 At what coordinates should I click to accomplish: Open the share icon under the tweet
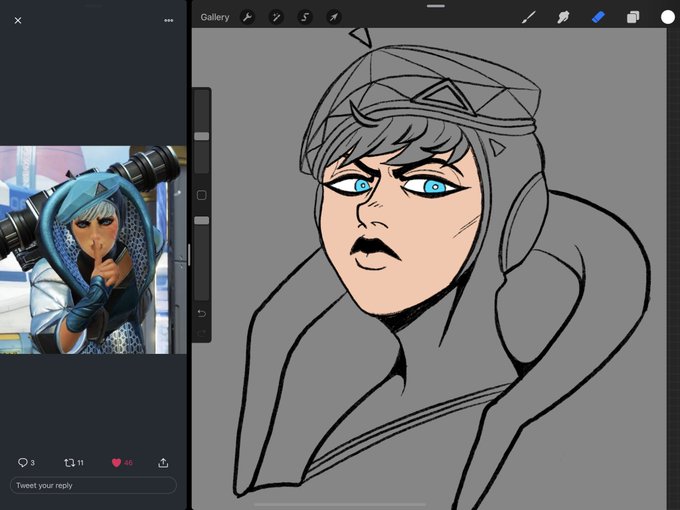163,463
